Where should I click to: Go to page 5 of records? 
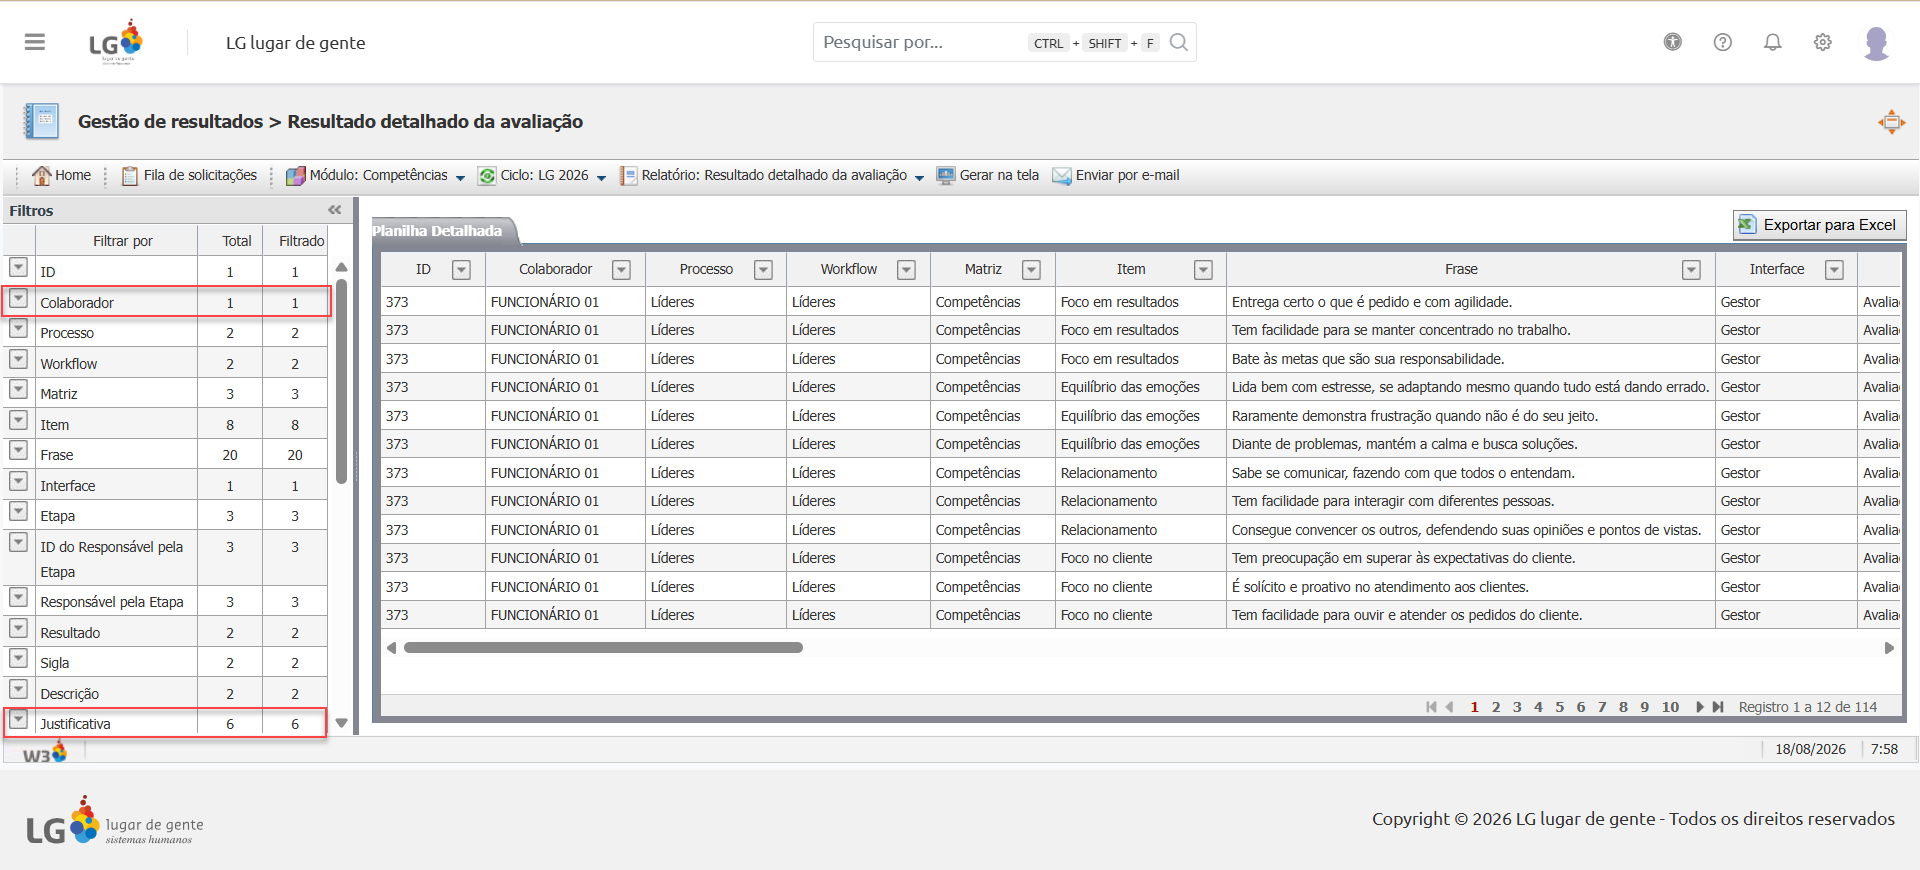(x=1559, y=707)
